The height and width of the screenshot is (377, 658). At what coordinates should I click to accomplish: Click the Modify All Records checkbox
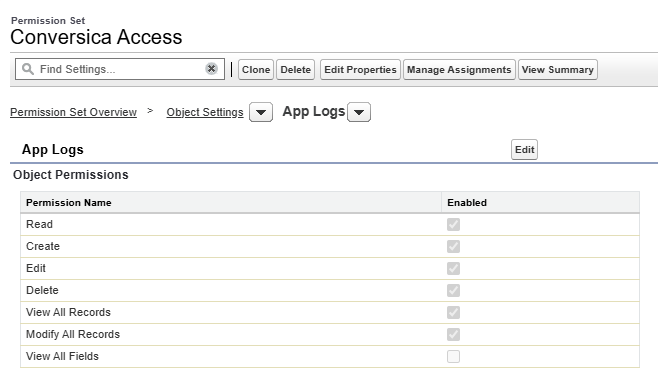coord(453,334)
